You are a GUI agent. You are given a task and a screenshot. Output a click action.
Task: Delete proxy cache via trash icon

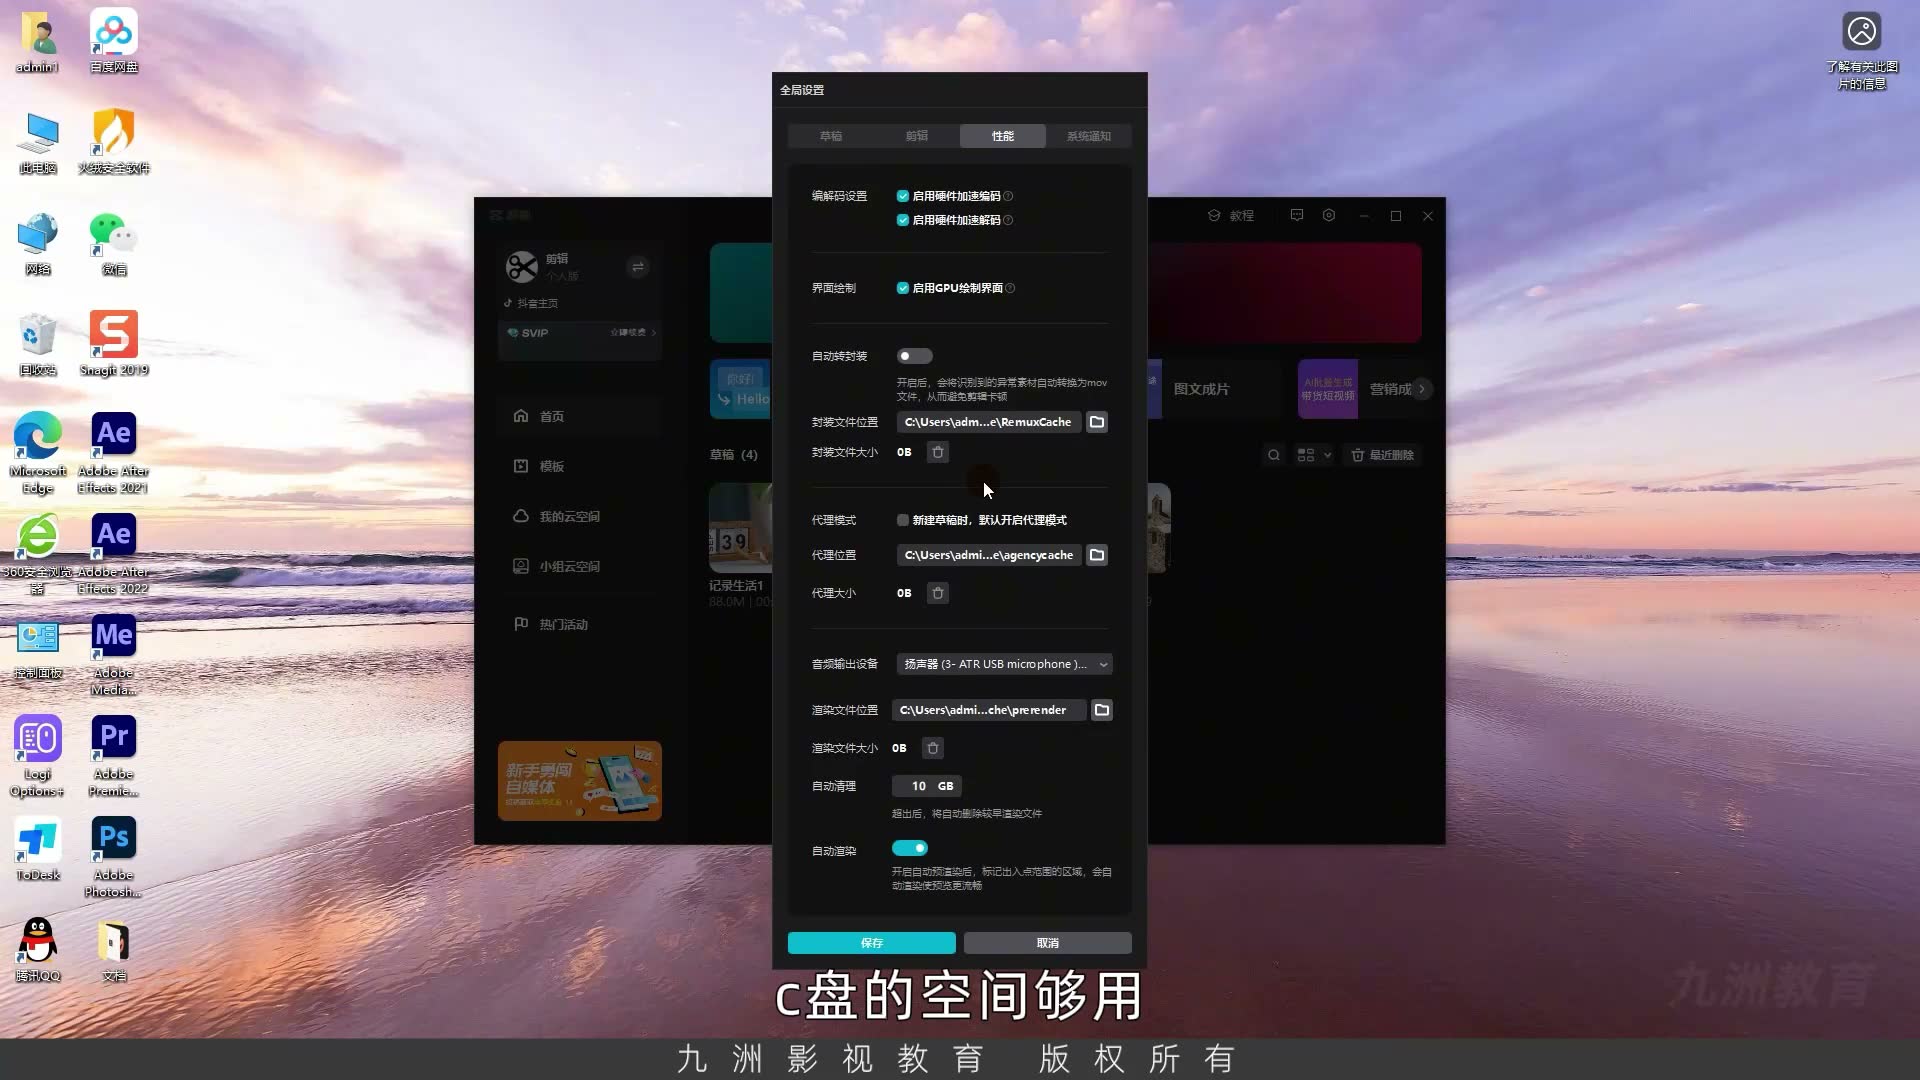[938, 593]
